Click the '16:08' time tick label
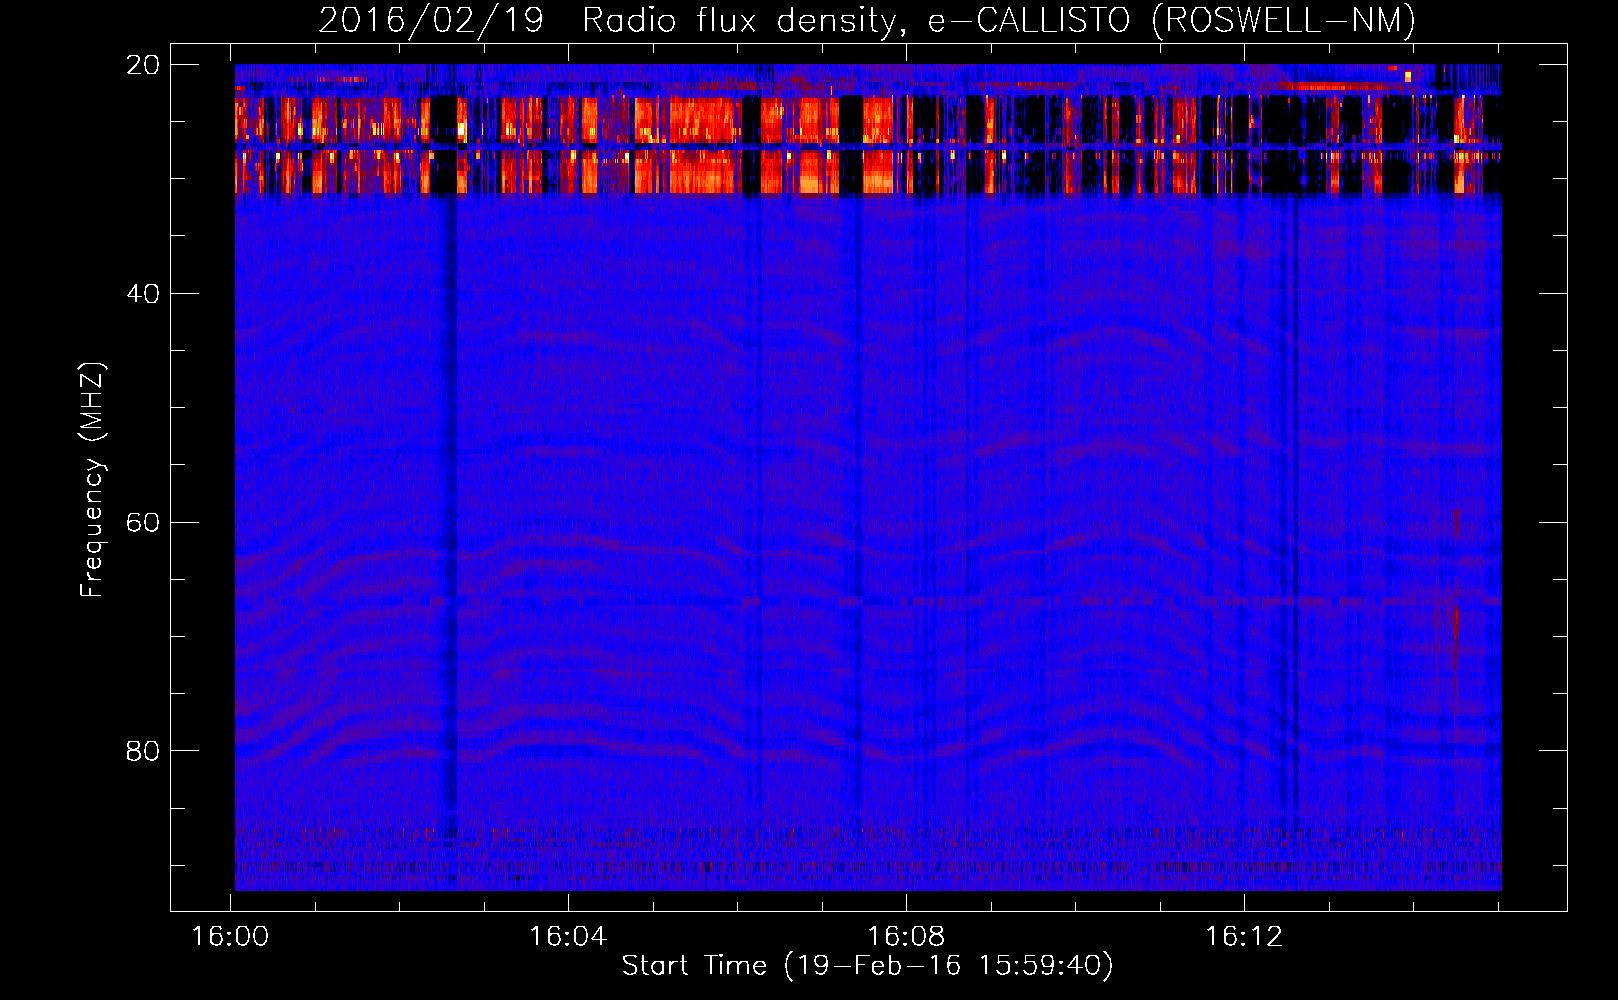This screenshot has width=1618, height=1000. tap(906, 937)
